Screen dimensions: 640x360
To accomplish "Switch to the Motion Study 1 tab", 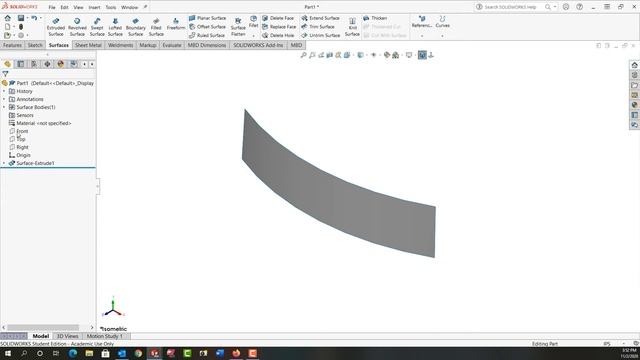I will coord(104,336).
